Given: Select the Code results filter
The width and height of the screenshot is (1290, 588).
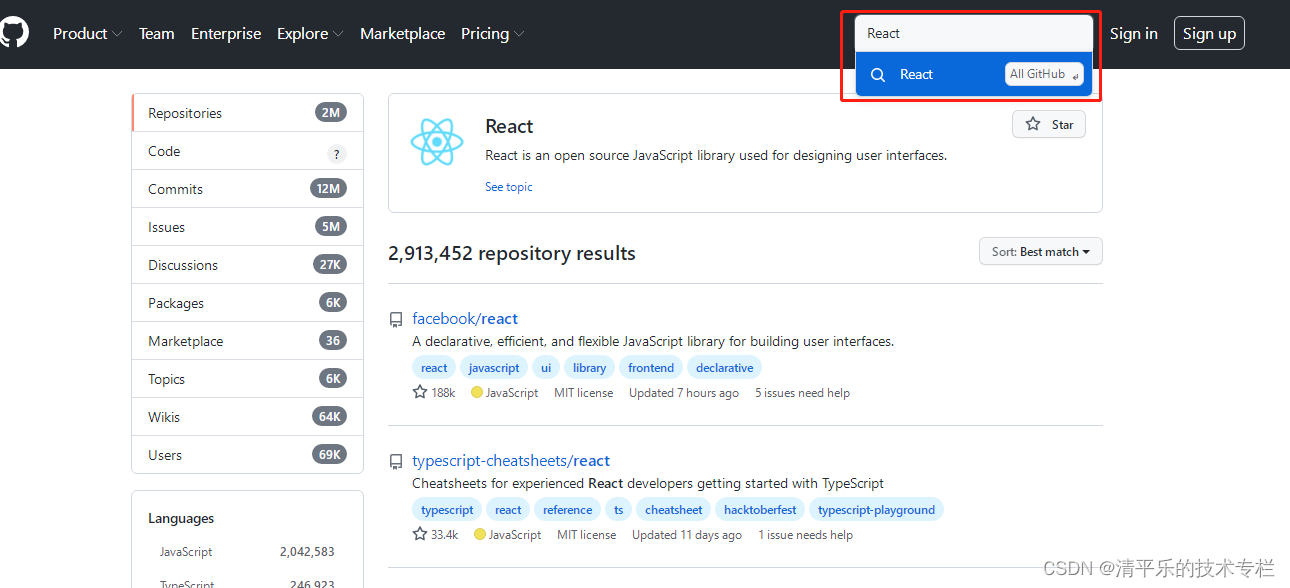Looking at the screenshot, I should (247, 151).
